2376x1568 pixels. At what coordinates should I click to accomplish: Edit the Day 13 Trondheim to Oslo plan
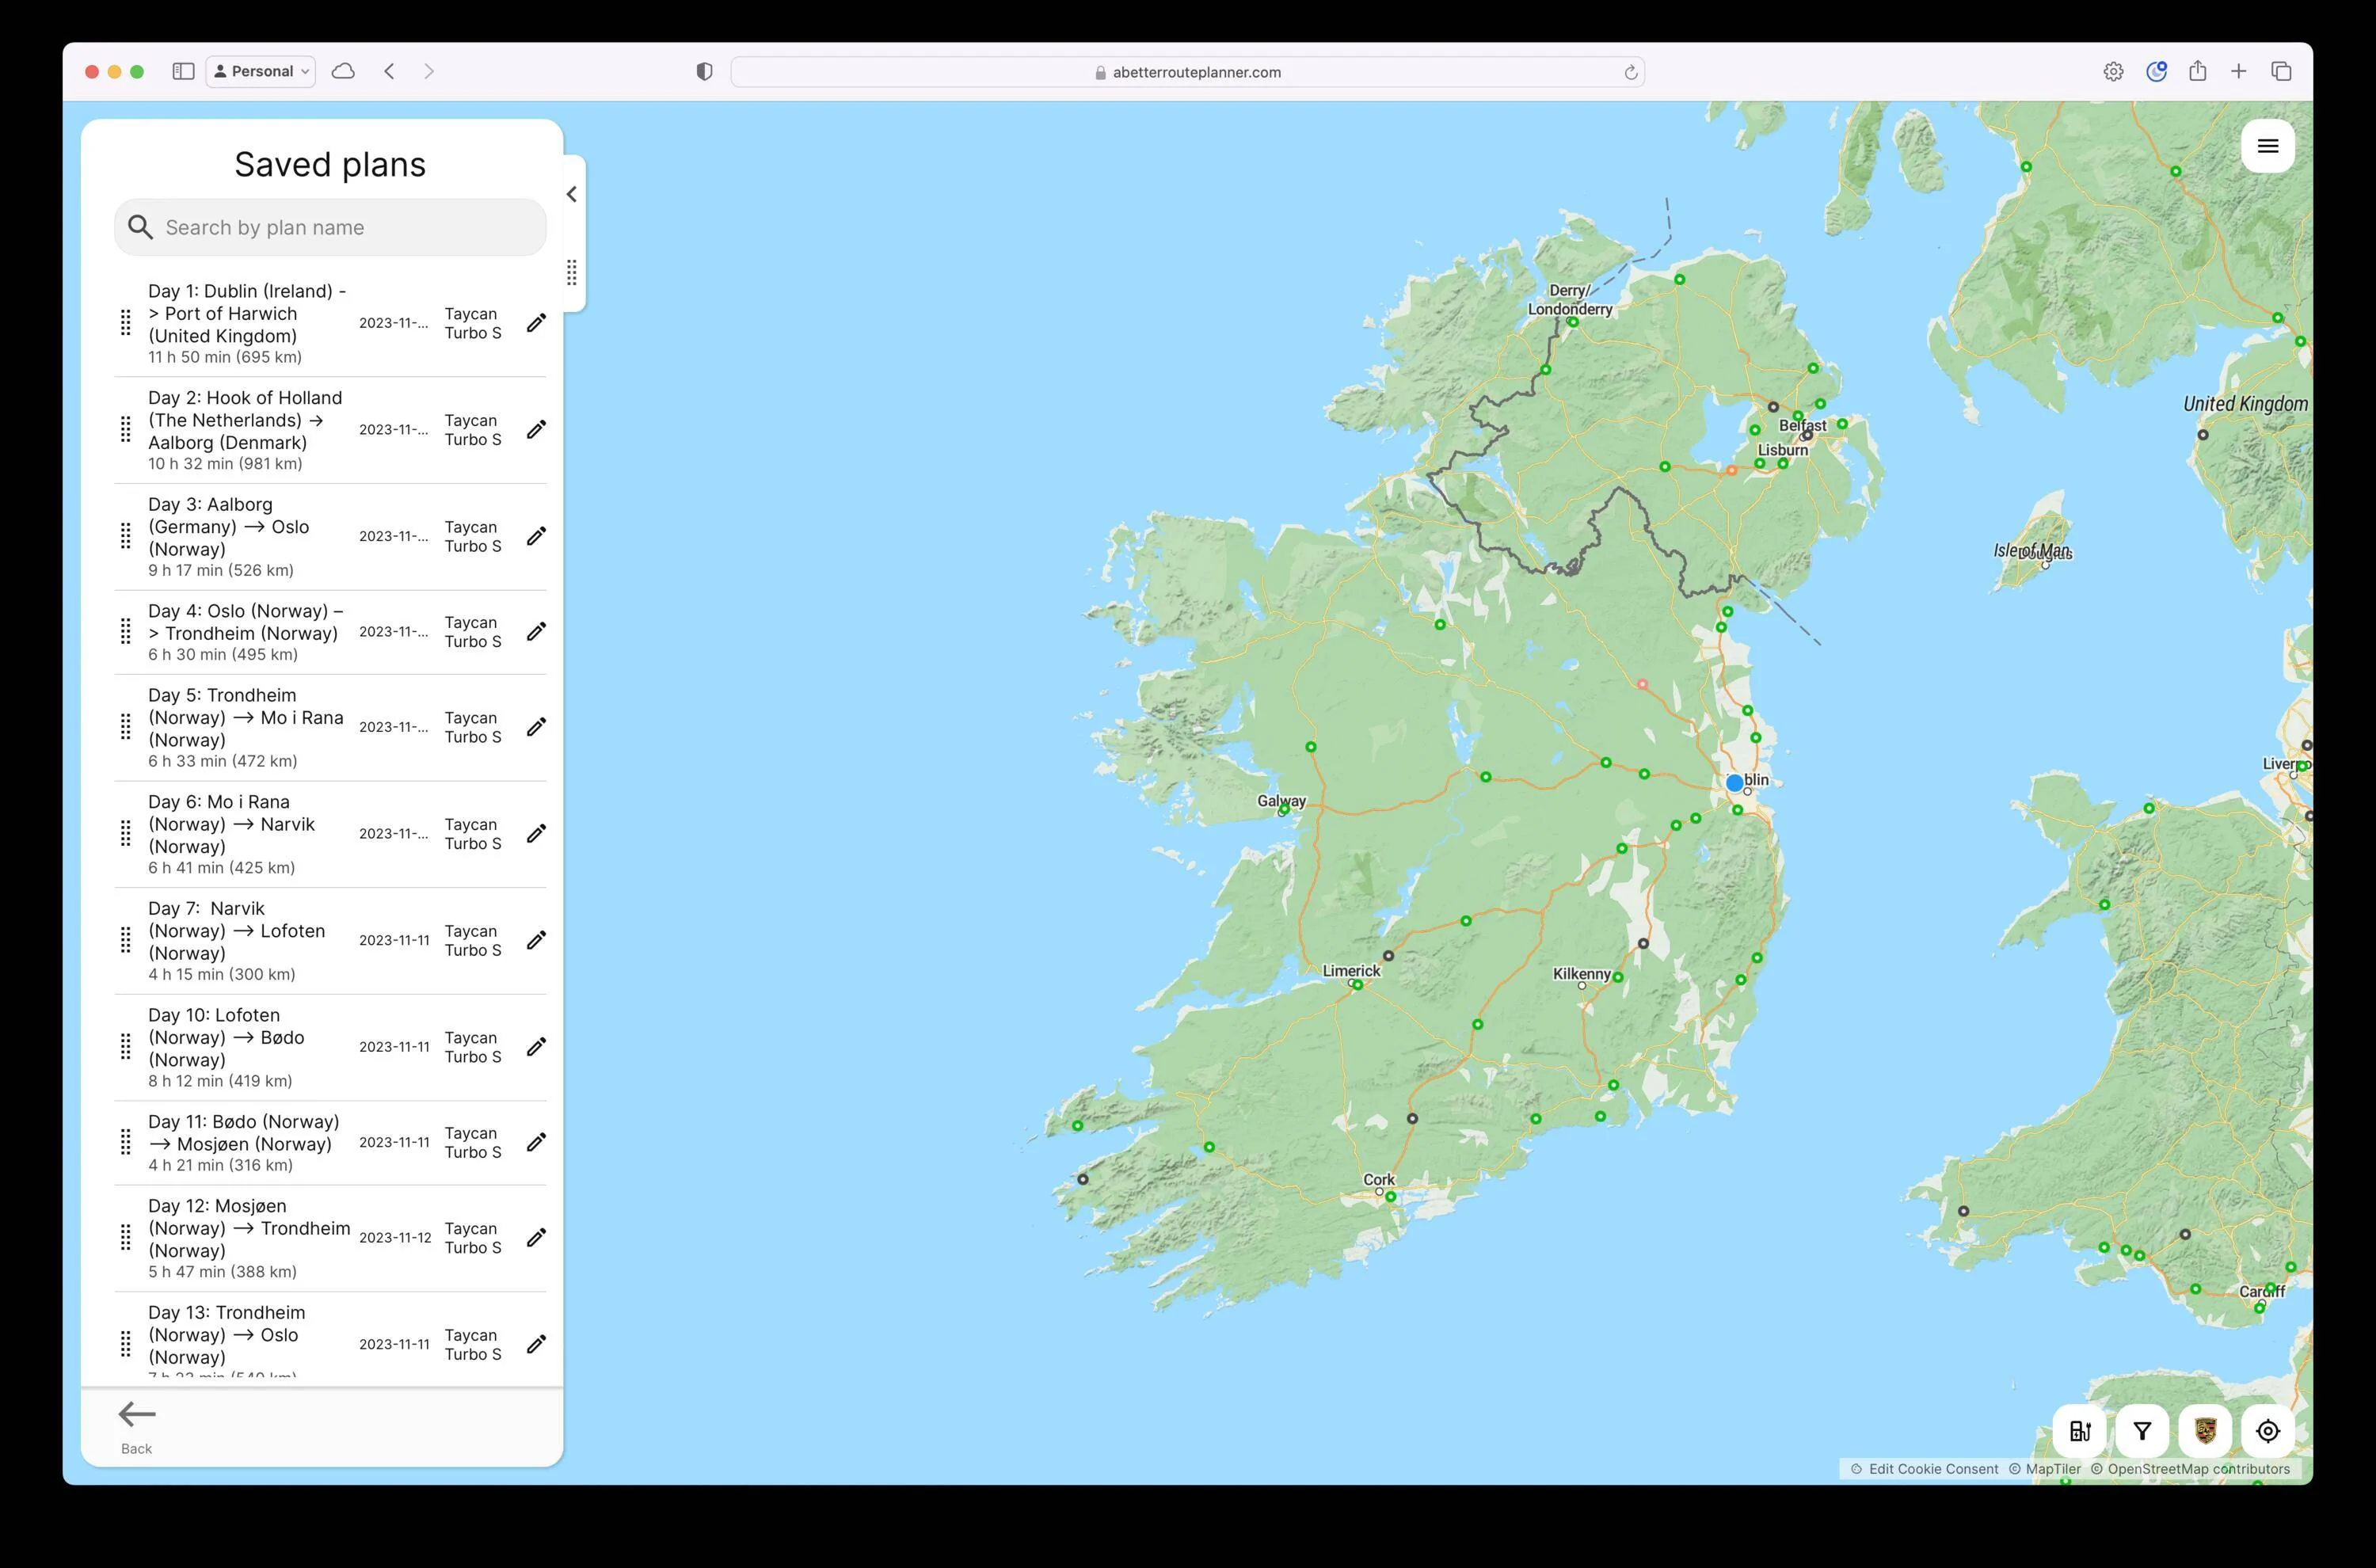pyautogui.click(x=536, y=1344)
